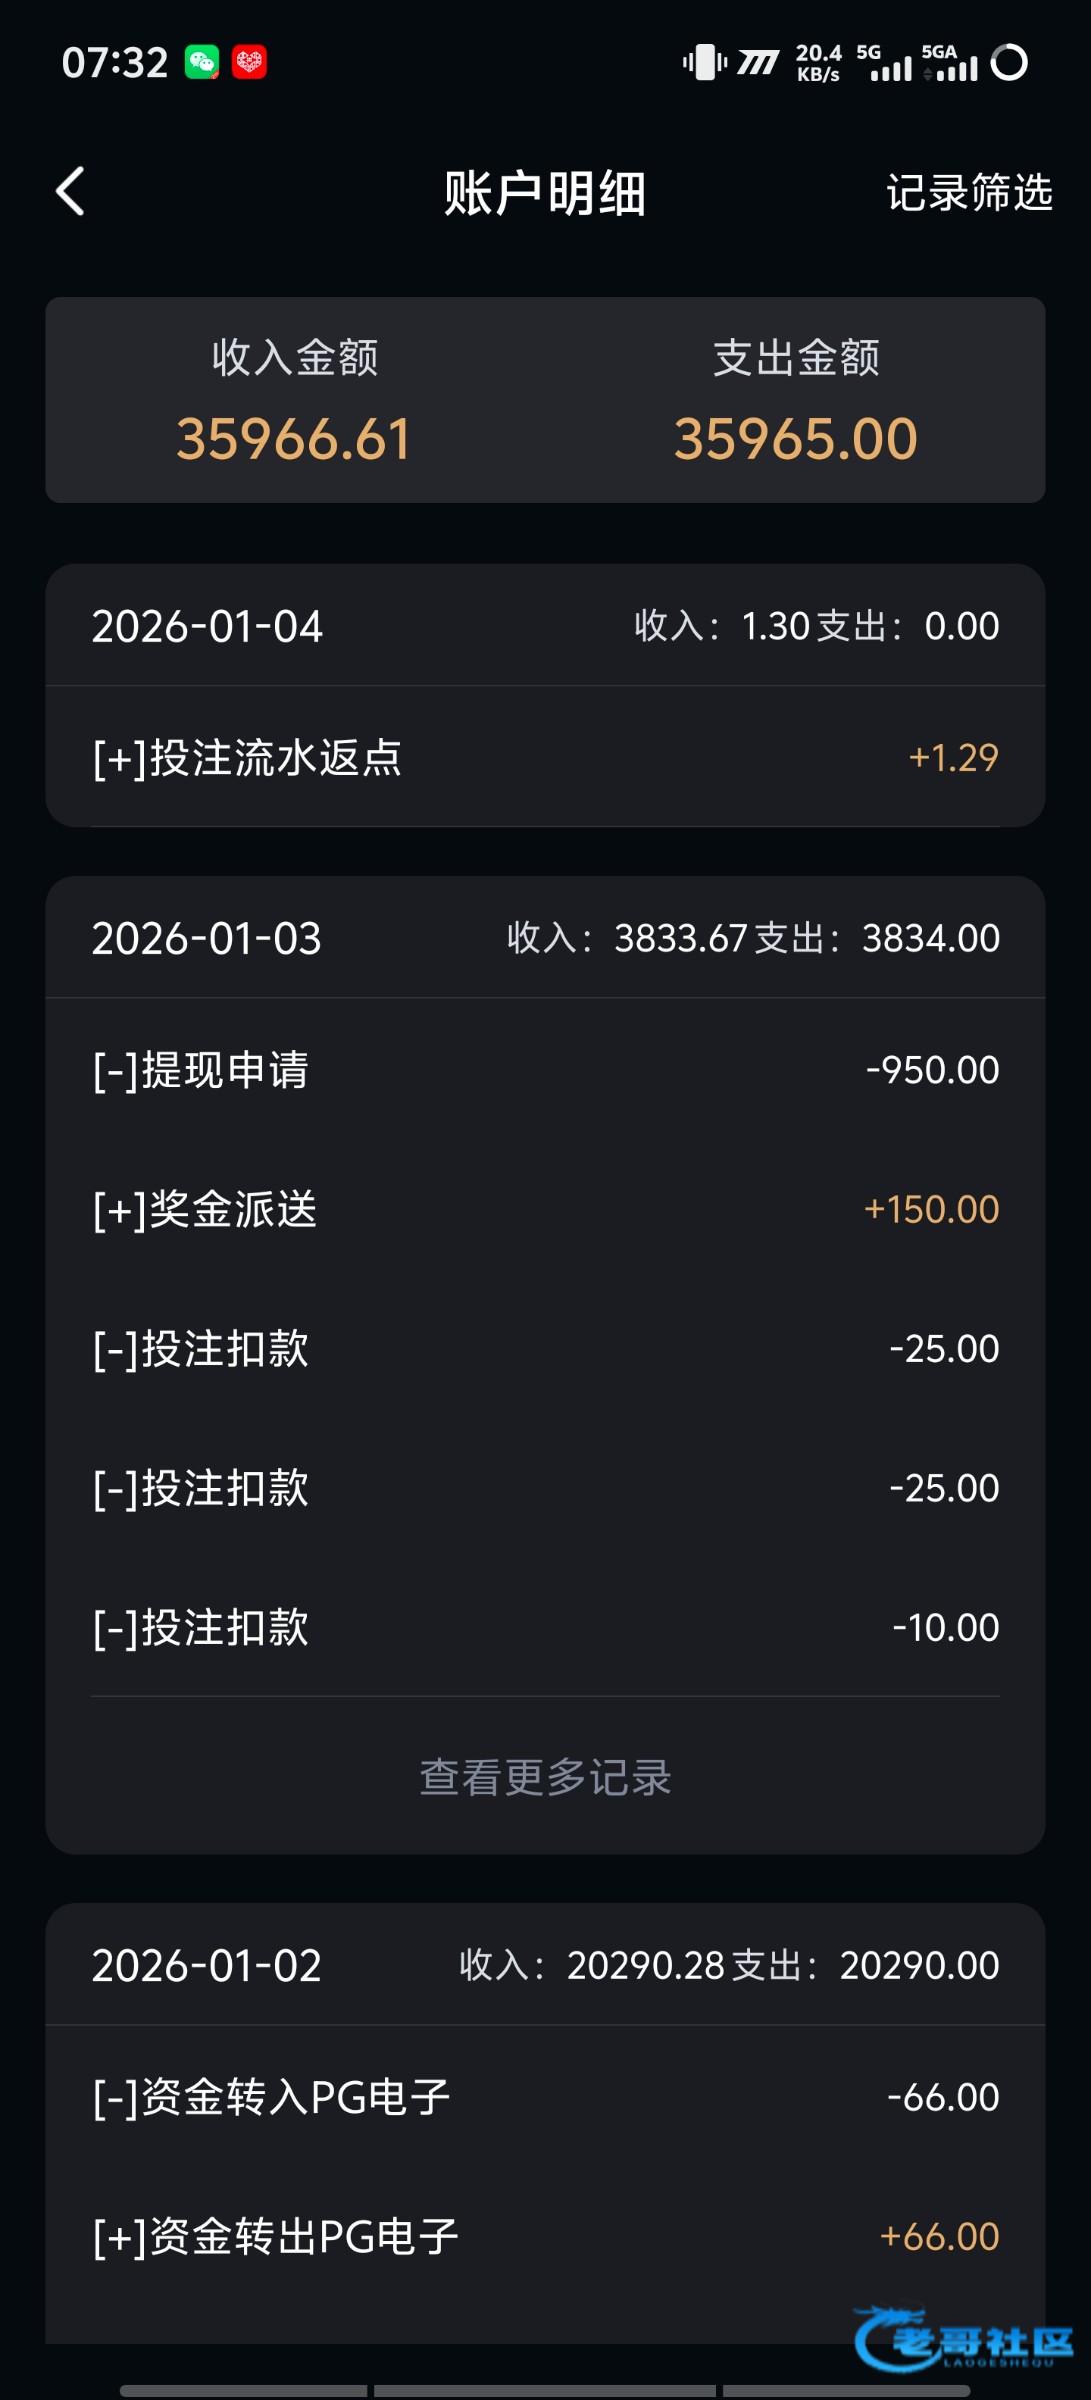Tap the vibrate mode status icon
The height and width of the screenshot is (2400, 1091).
705,63
